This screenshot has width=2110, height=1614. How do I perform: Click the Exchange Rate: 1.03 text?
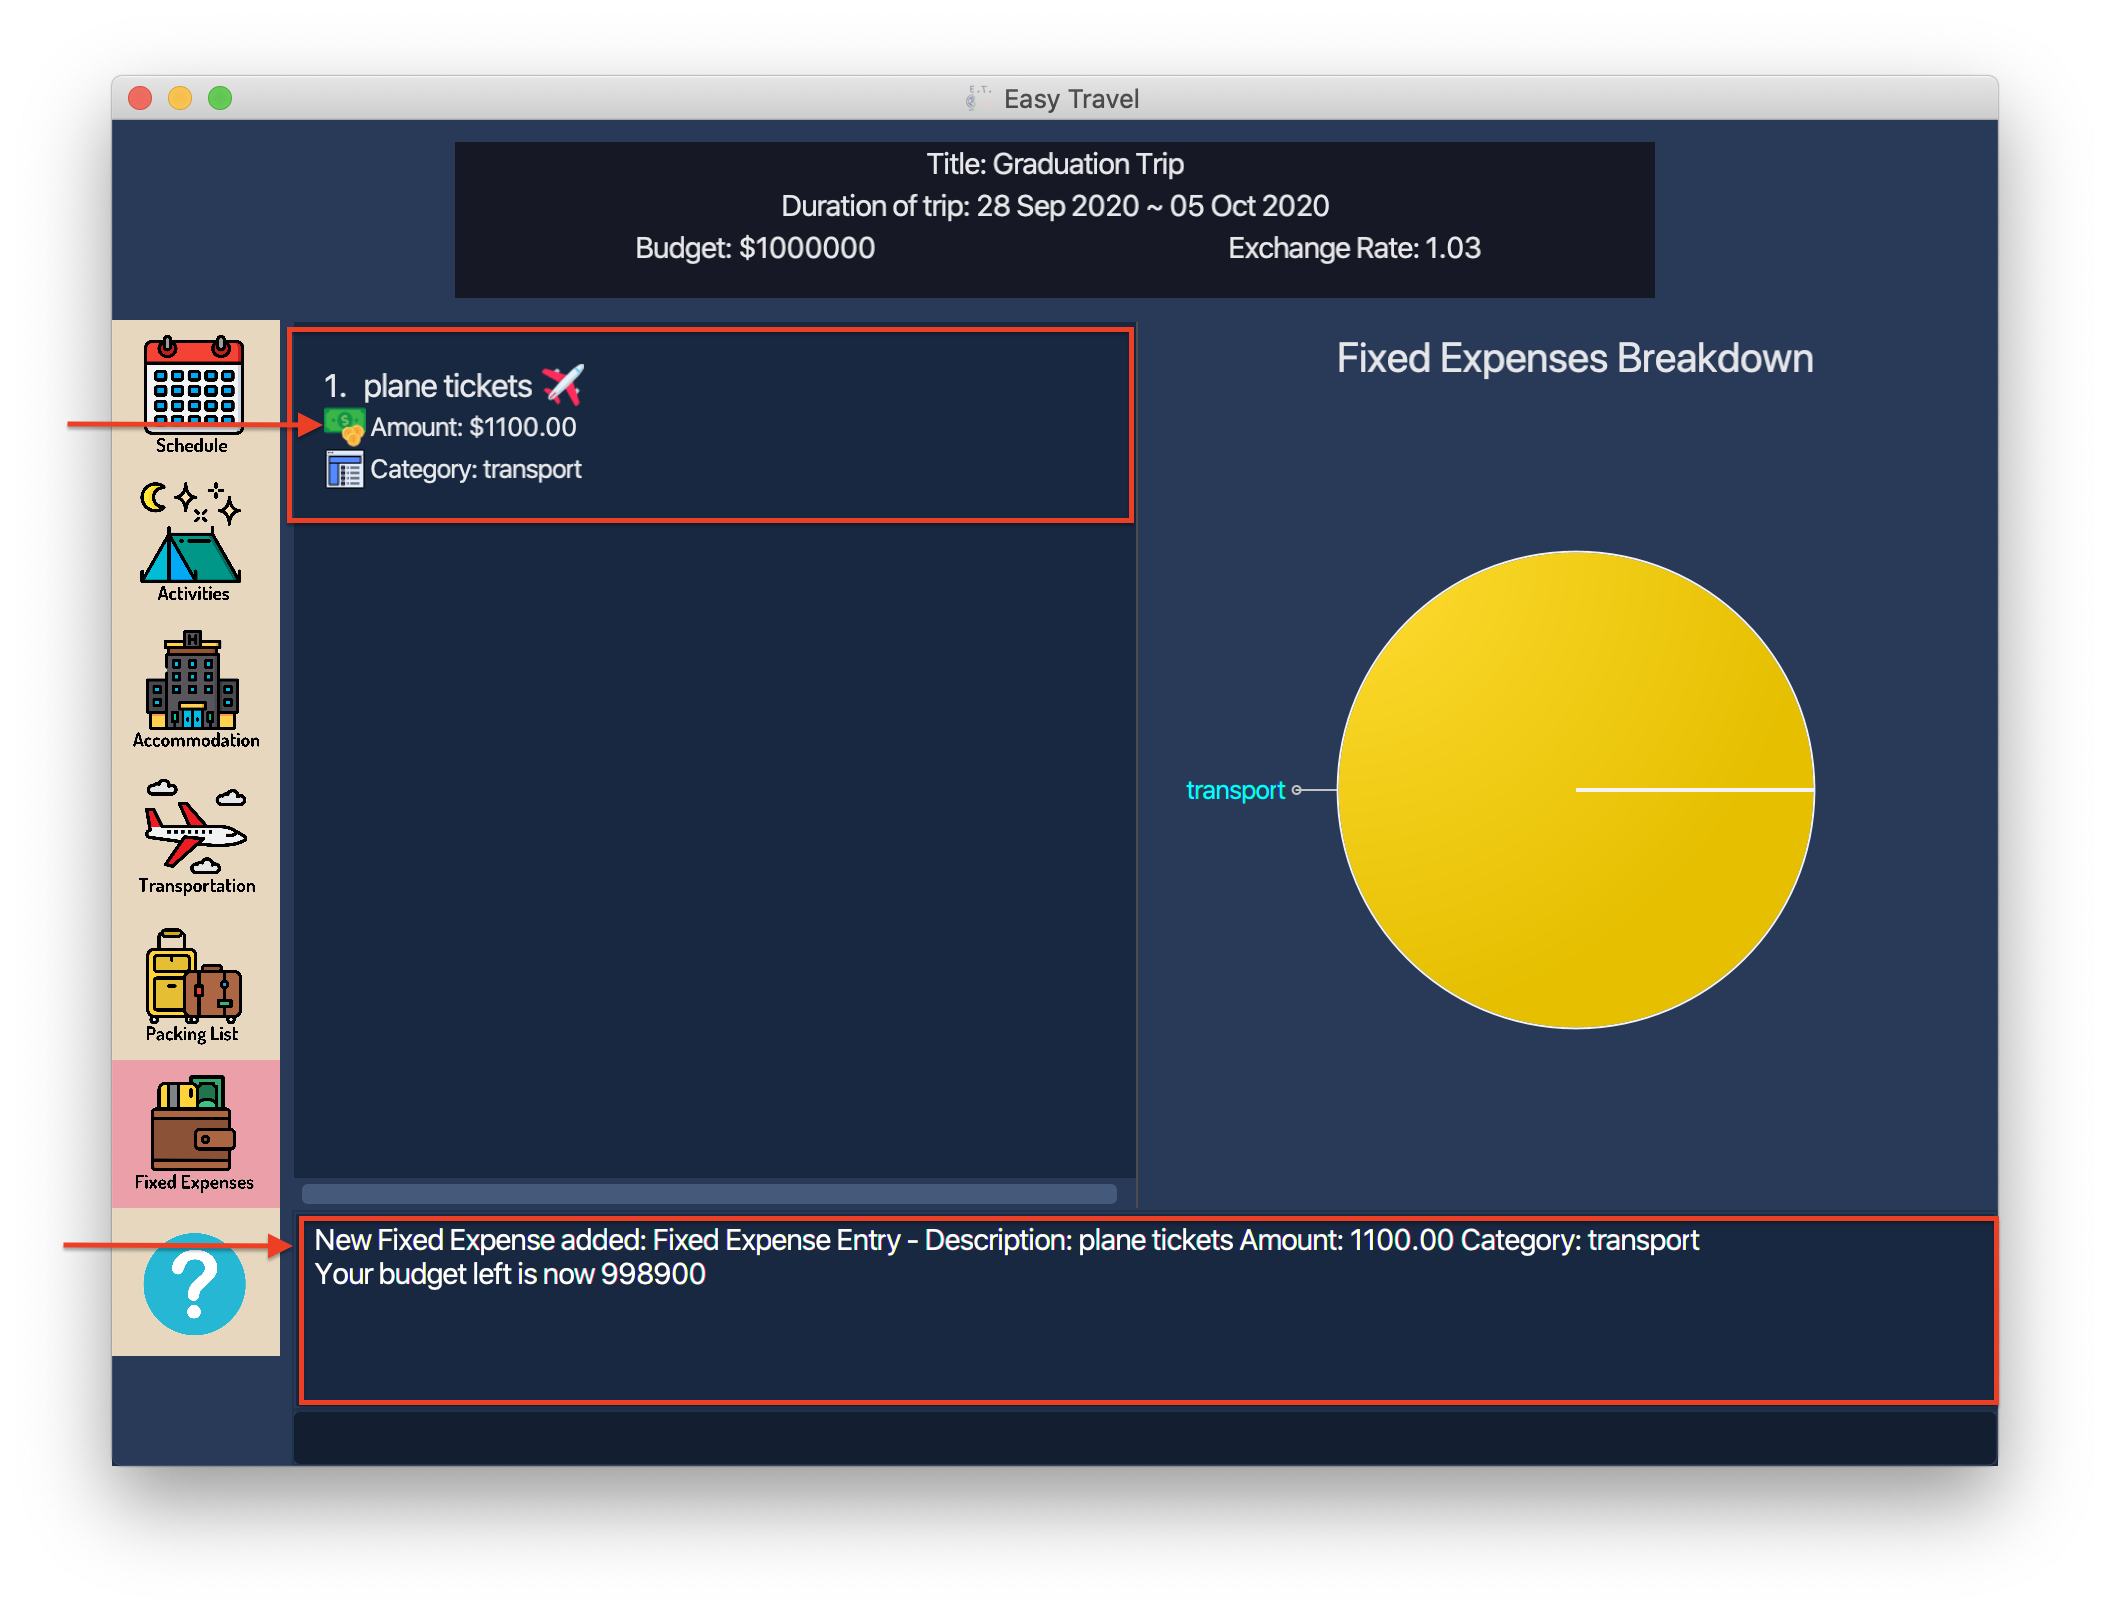coord(1354,248)
